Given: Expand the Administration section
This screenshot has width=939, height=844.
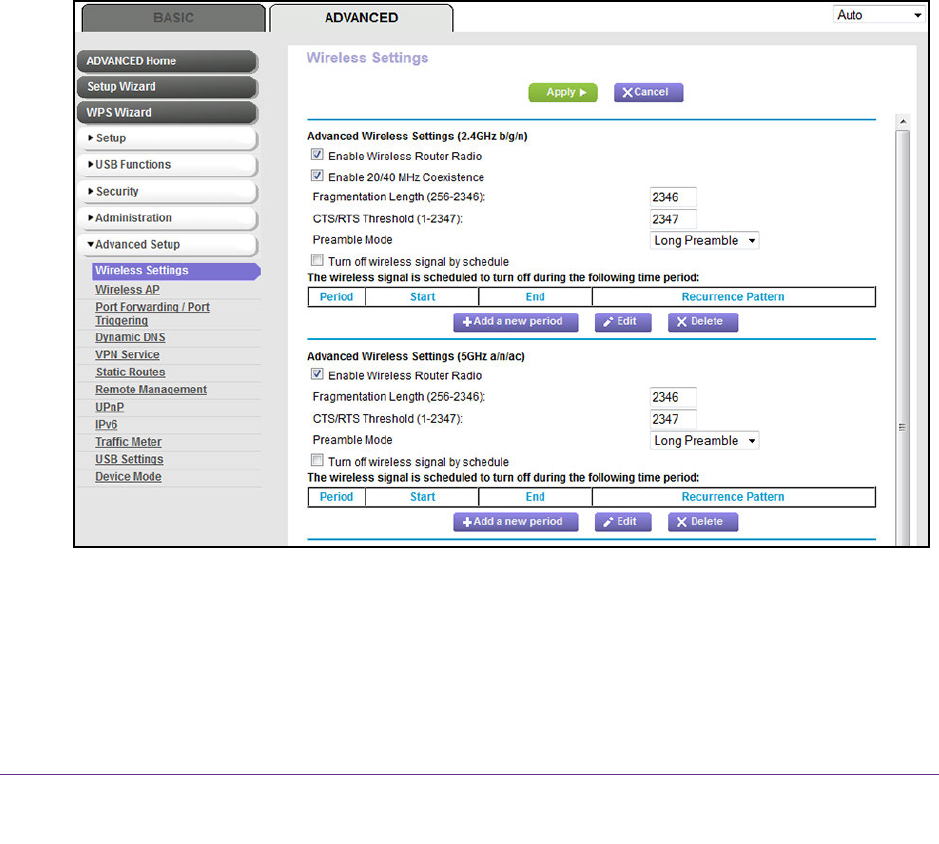Looking at the screenshot, I should [167, 218].
